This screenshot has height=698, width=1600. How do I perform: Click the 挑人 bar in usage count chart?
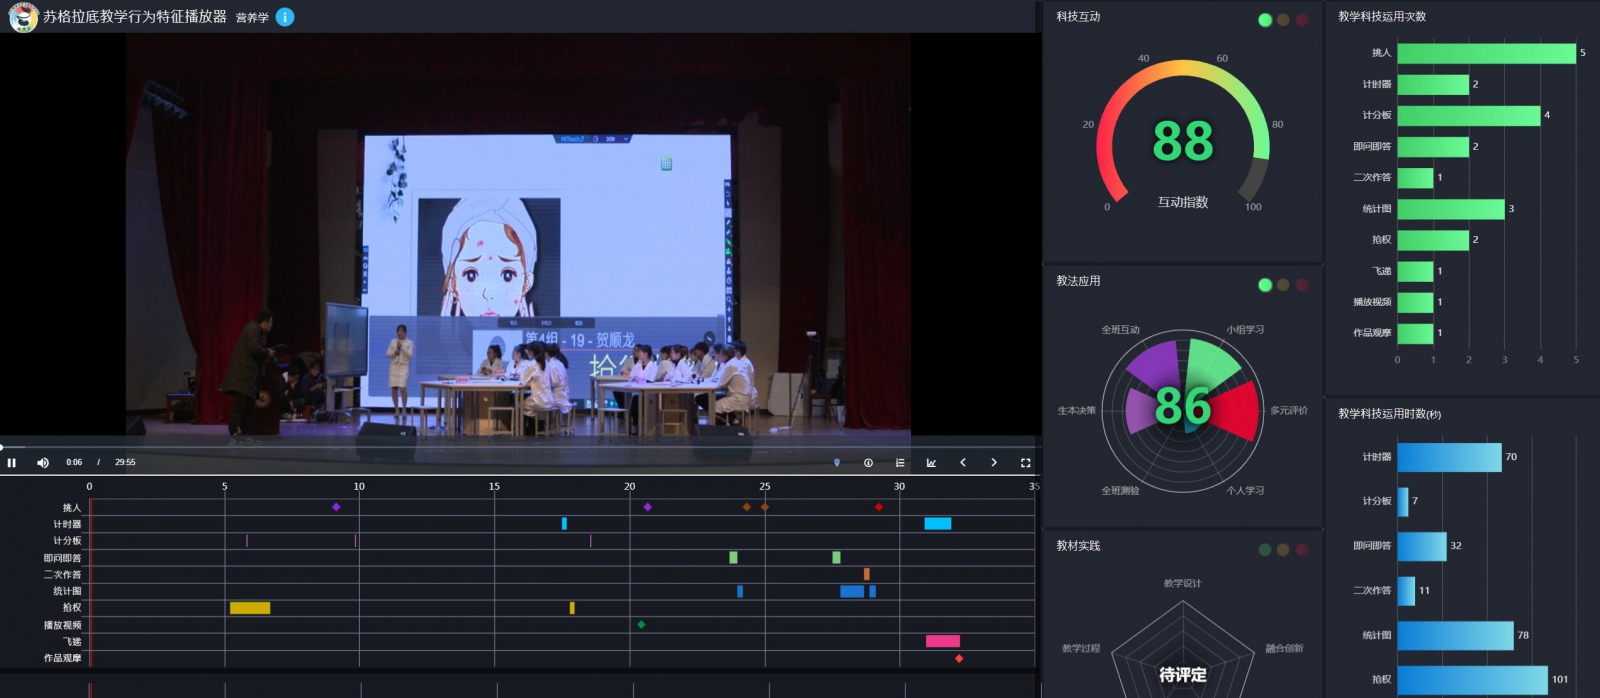coord(1486,53)
